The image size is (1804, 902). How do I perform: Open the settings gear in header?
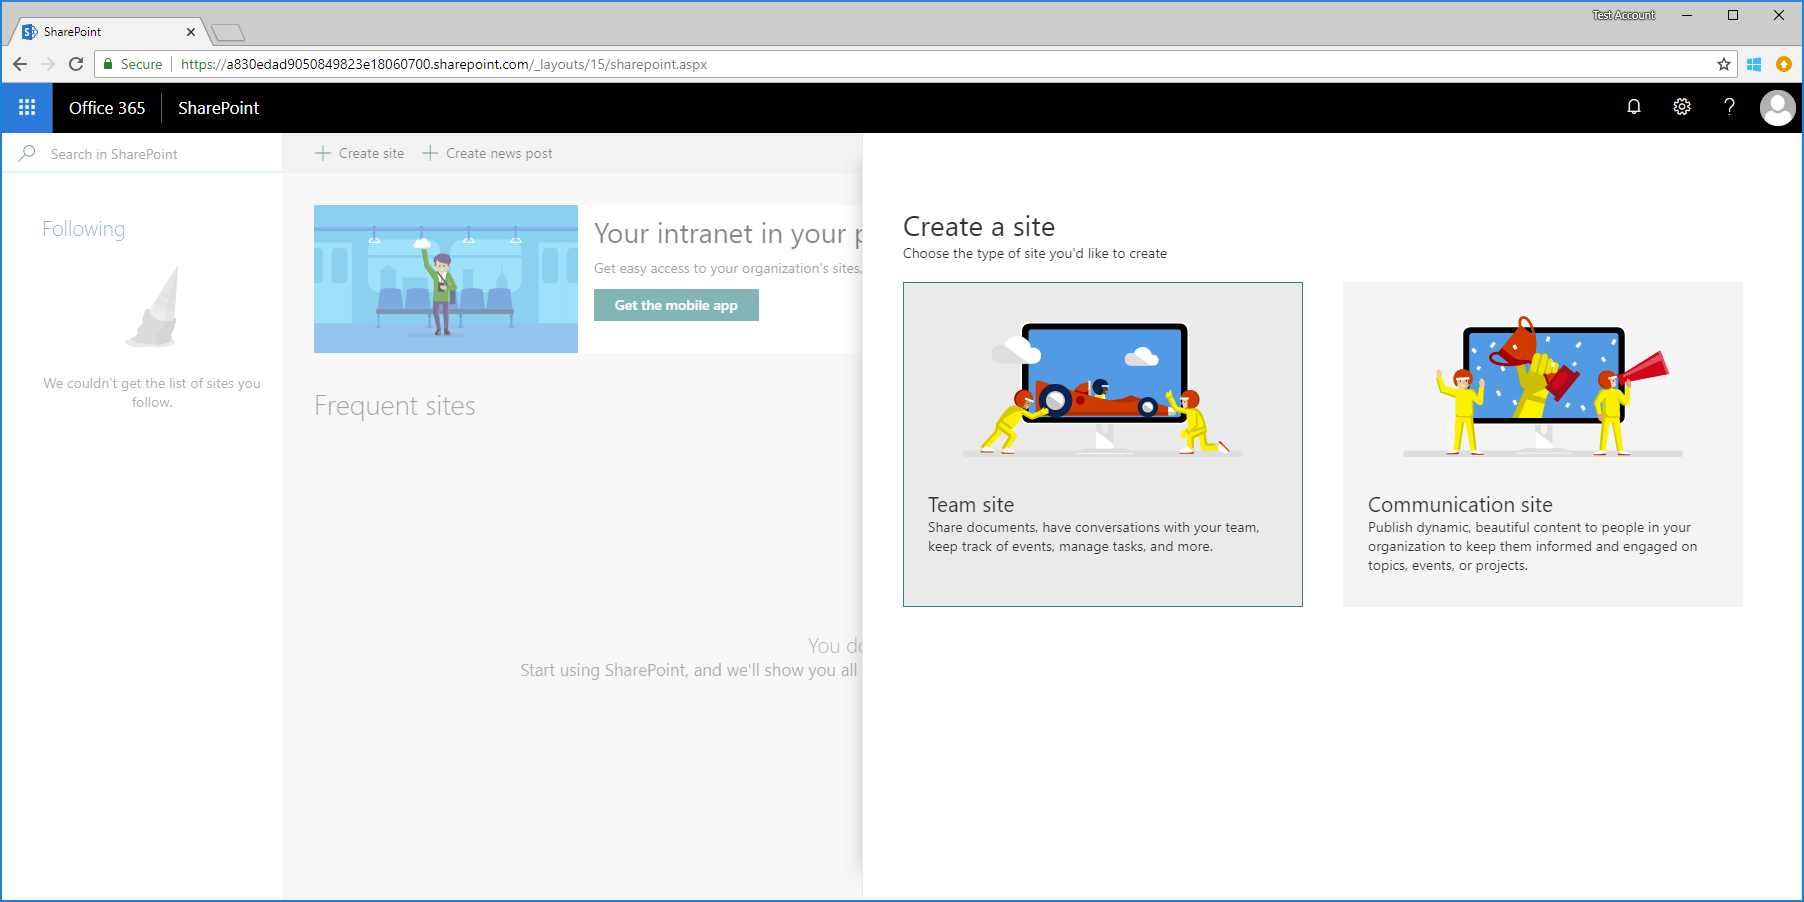click(1682, 107)
